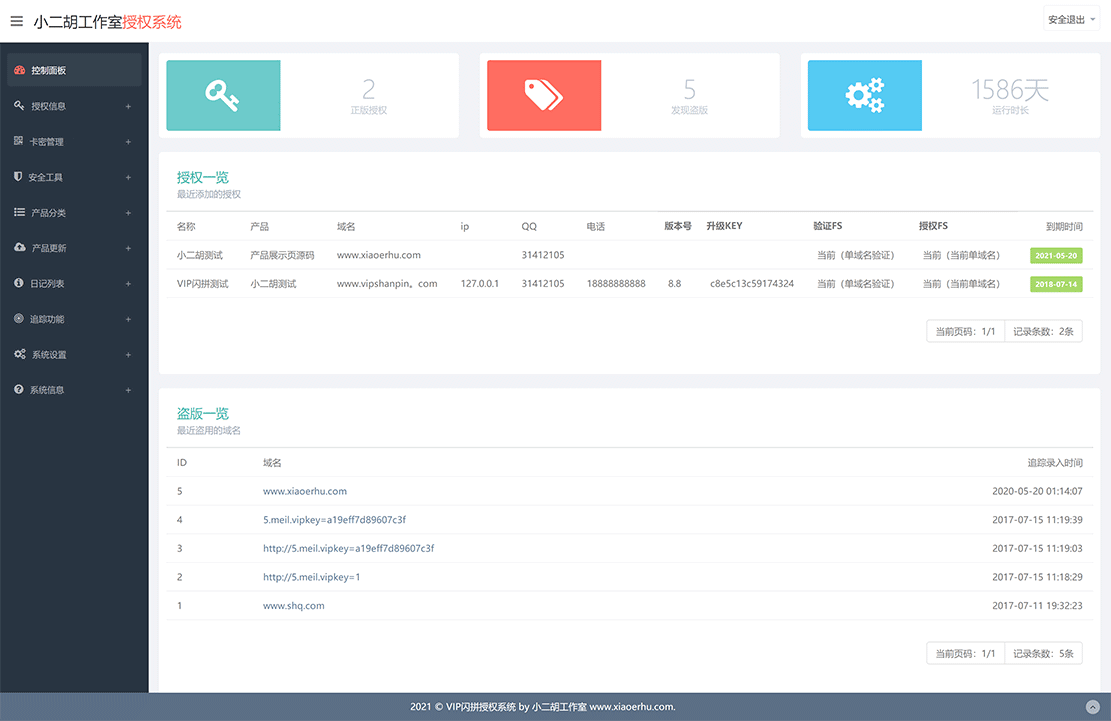Image resolution: width=1111 pixels, height=721 pixels.
Task: Expand the 卡密管理 plus toggle
Action: click(128, 142)
